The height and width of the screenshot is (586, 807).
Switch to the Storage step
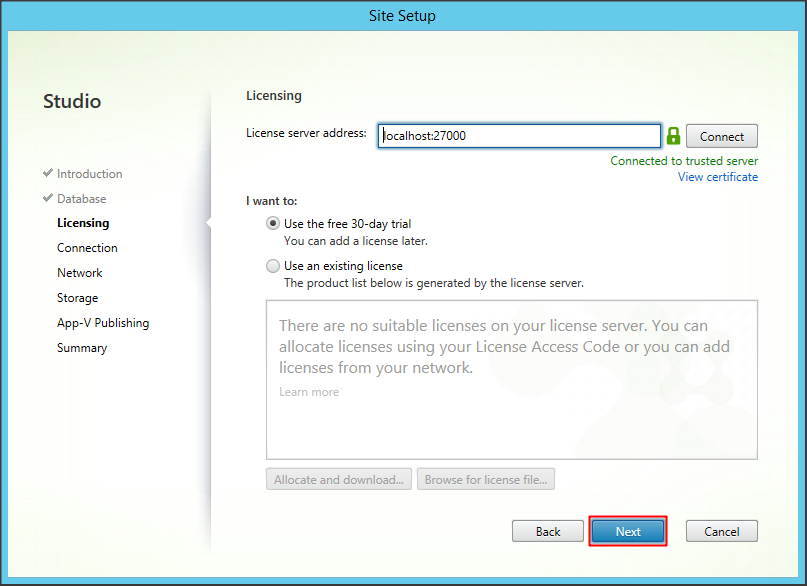77,298
